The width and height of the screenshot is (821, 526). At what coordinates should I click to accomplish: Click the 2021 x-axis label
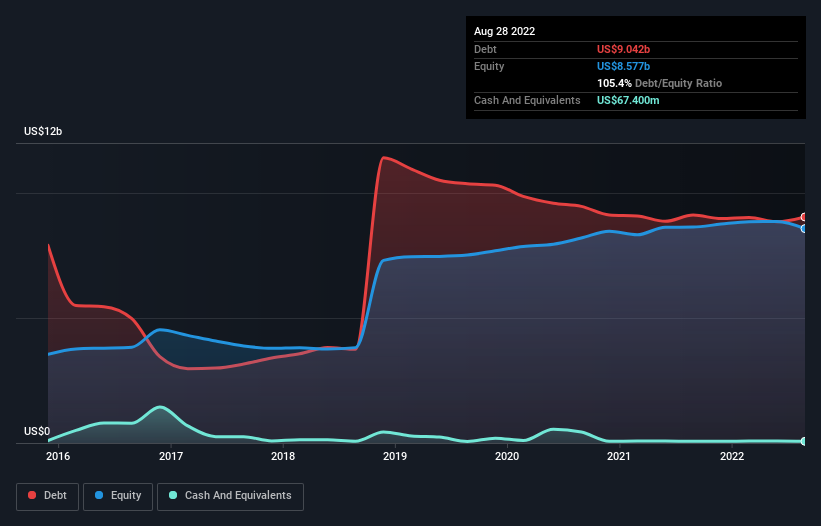(x=619, y=456)
